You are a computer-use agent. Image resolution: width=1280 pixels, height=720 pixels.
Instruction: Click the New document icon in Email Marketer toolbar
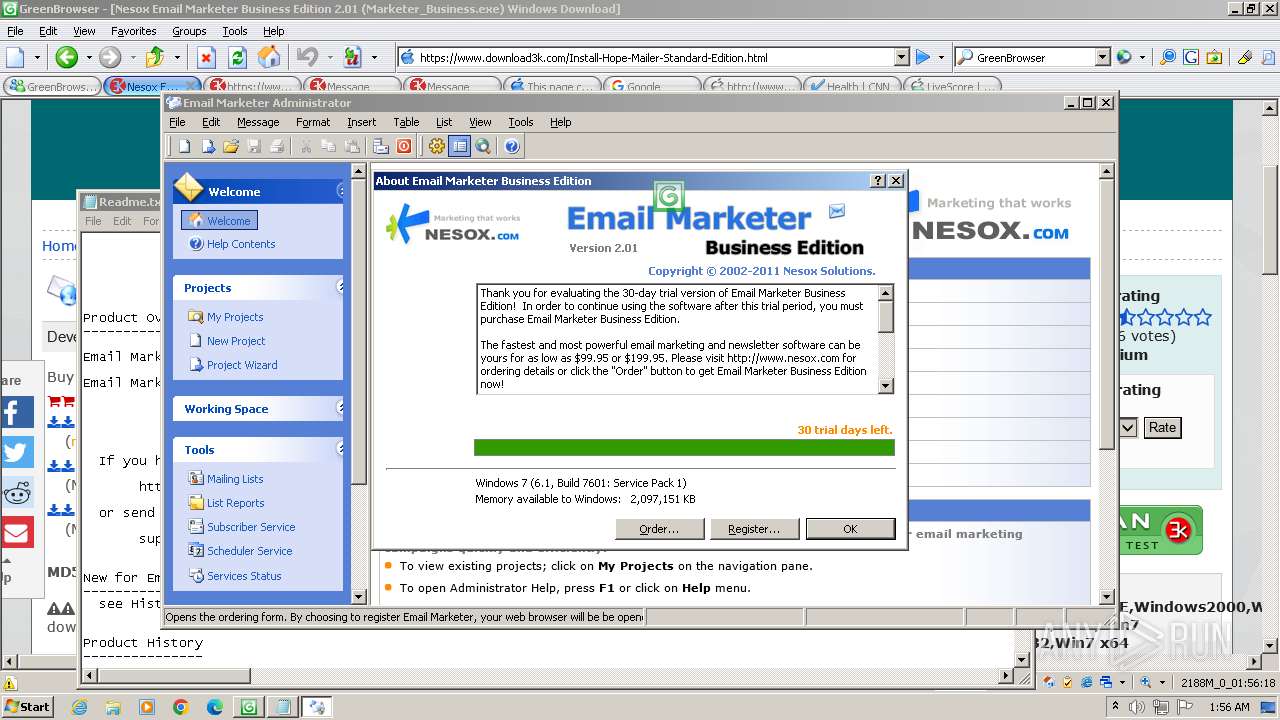click(x=184, y=146)
